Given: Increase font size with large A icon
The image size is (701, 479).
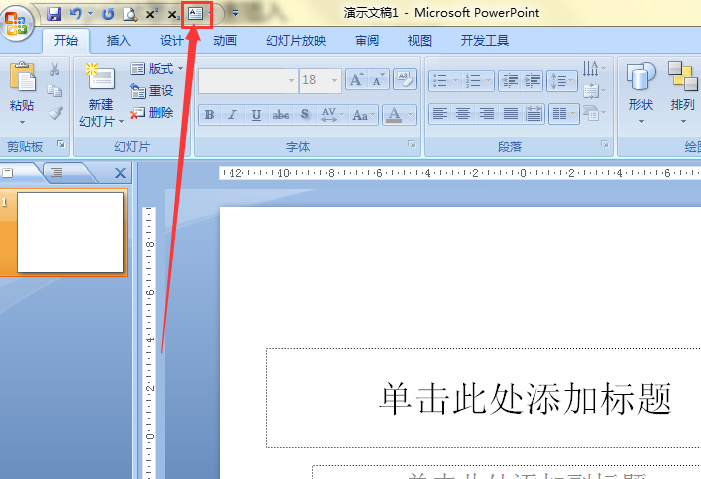Looking at the screenshot, I should coord(356,80).
